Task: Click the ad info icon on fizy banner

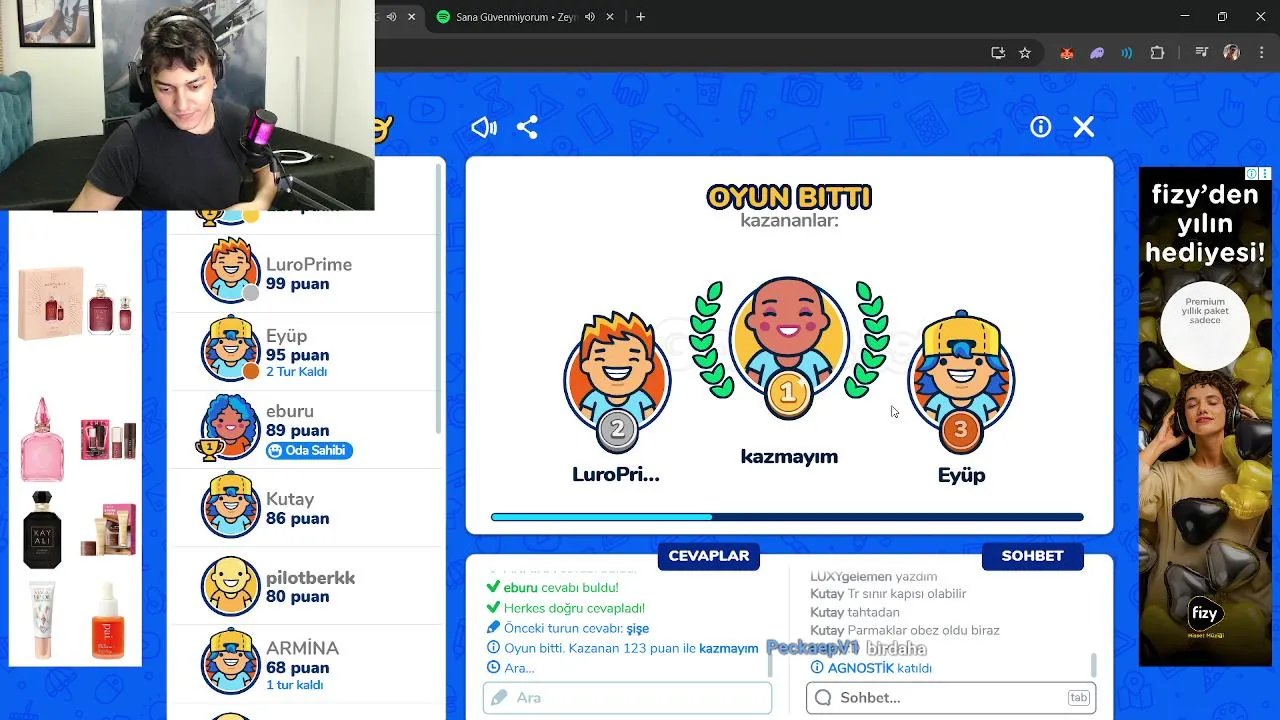Action: tap(1252, 174)
